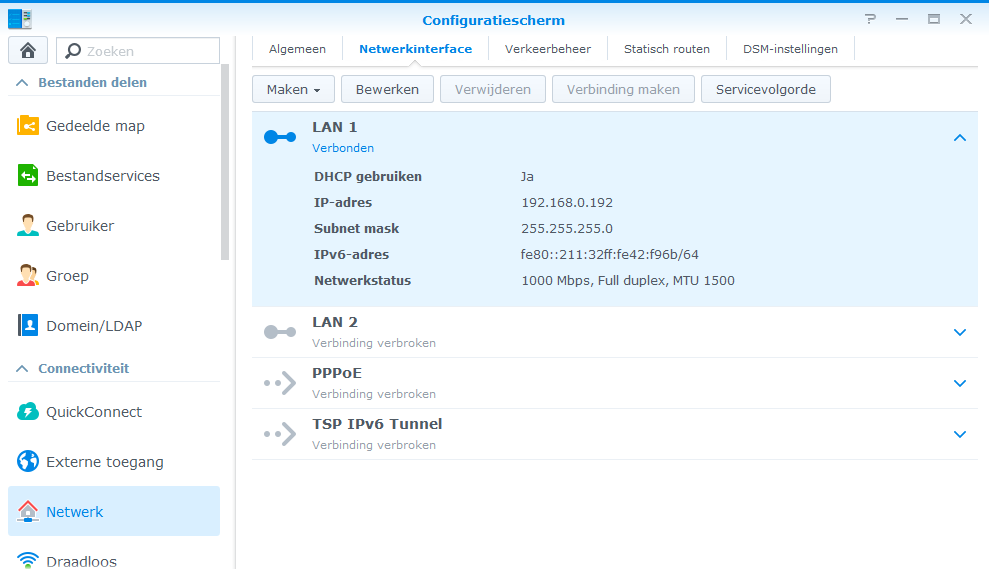This screenshot has width=989, height=569.
Task: Expand the LAN 2 interface row
Action: tap(959, 332)
